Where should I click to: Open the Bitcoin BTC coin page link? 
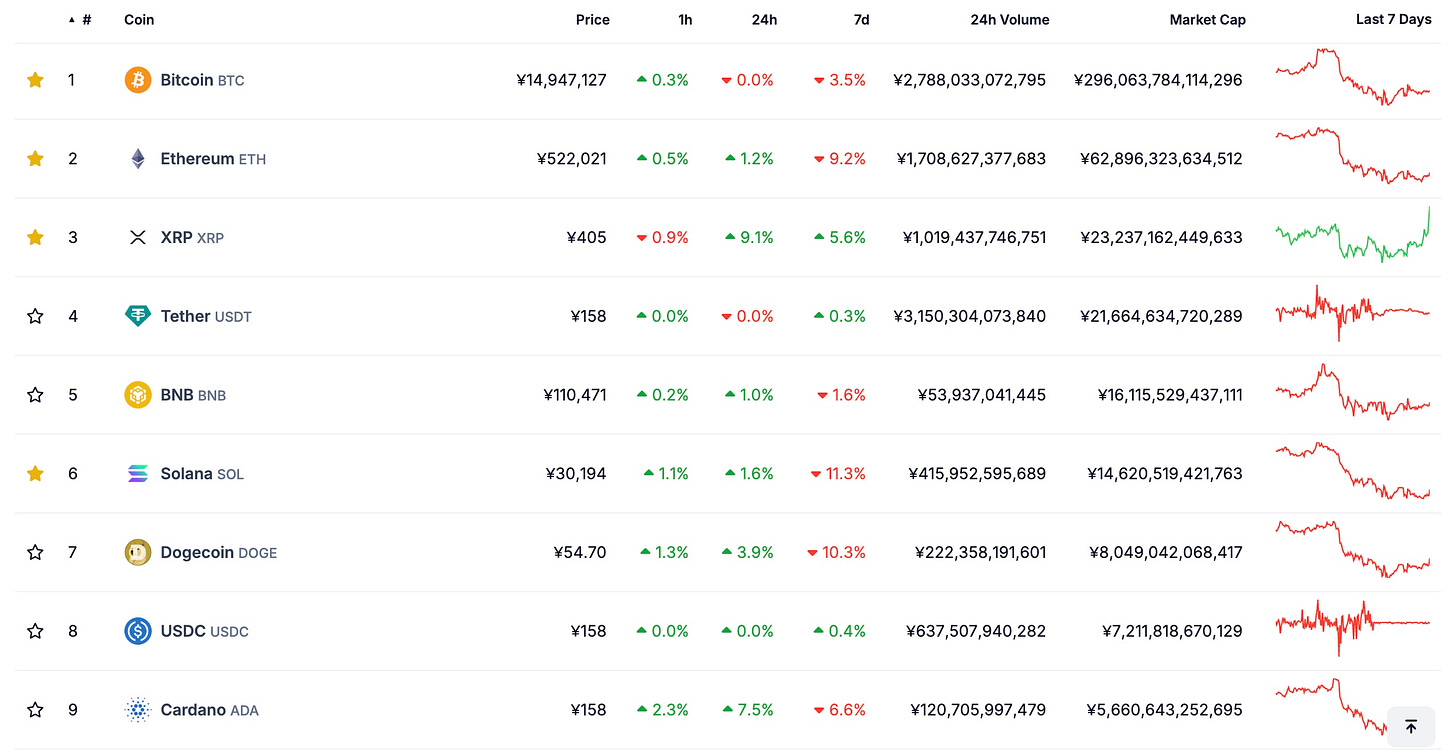click(202, 80)
